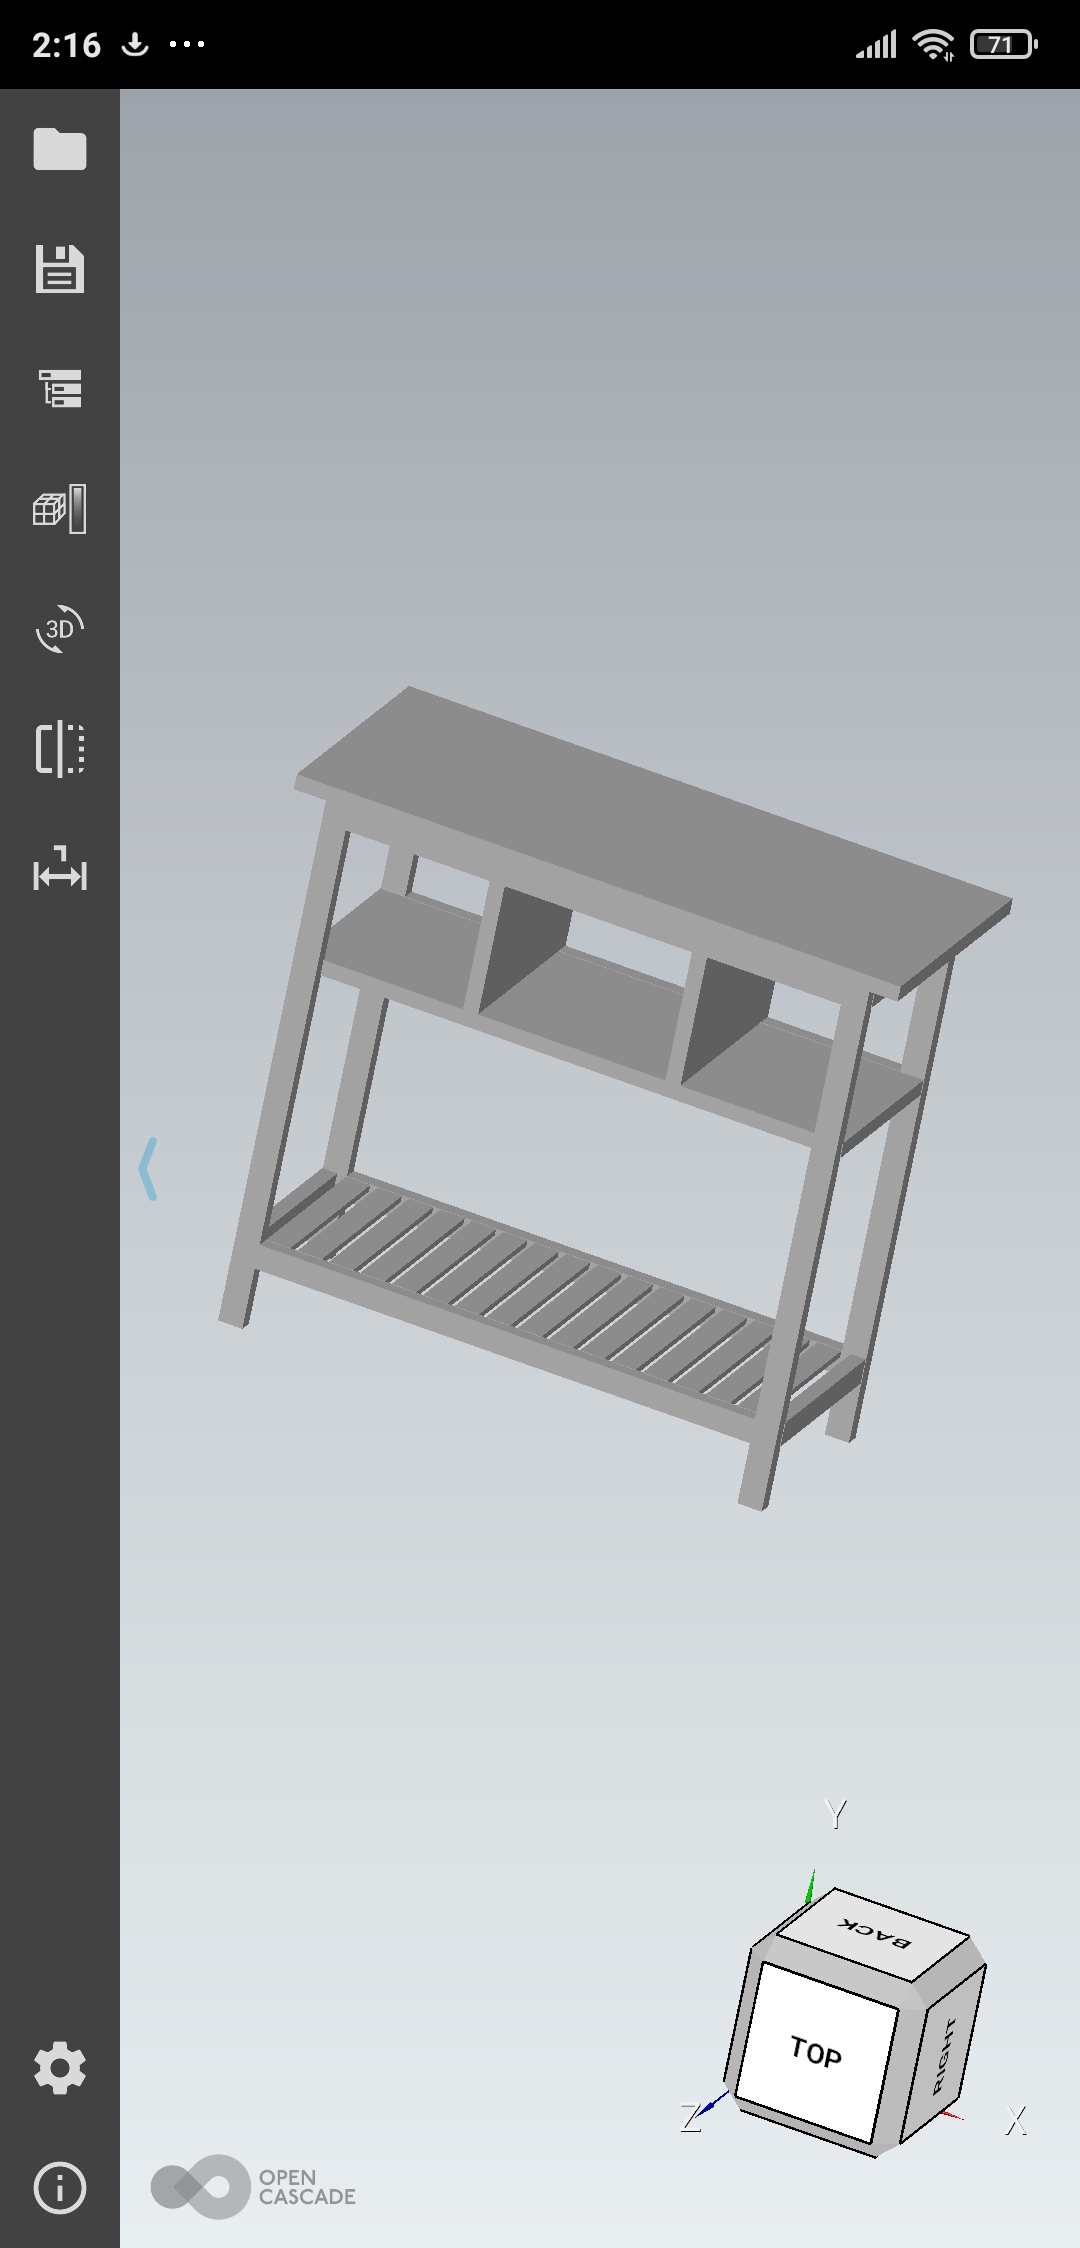1080x2248 pixels.
Task: Click the Z axis label
Action: pos(690,2118)
